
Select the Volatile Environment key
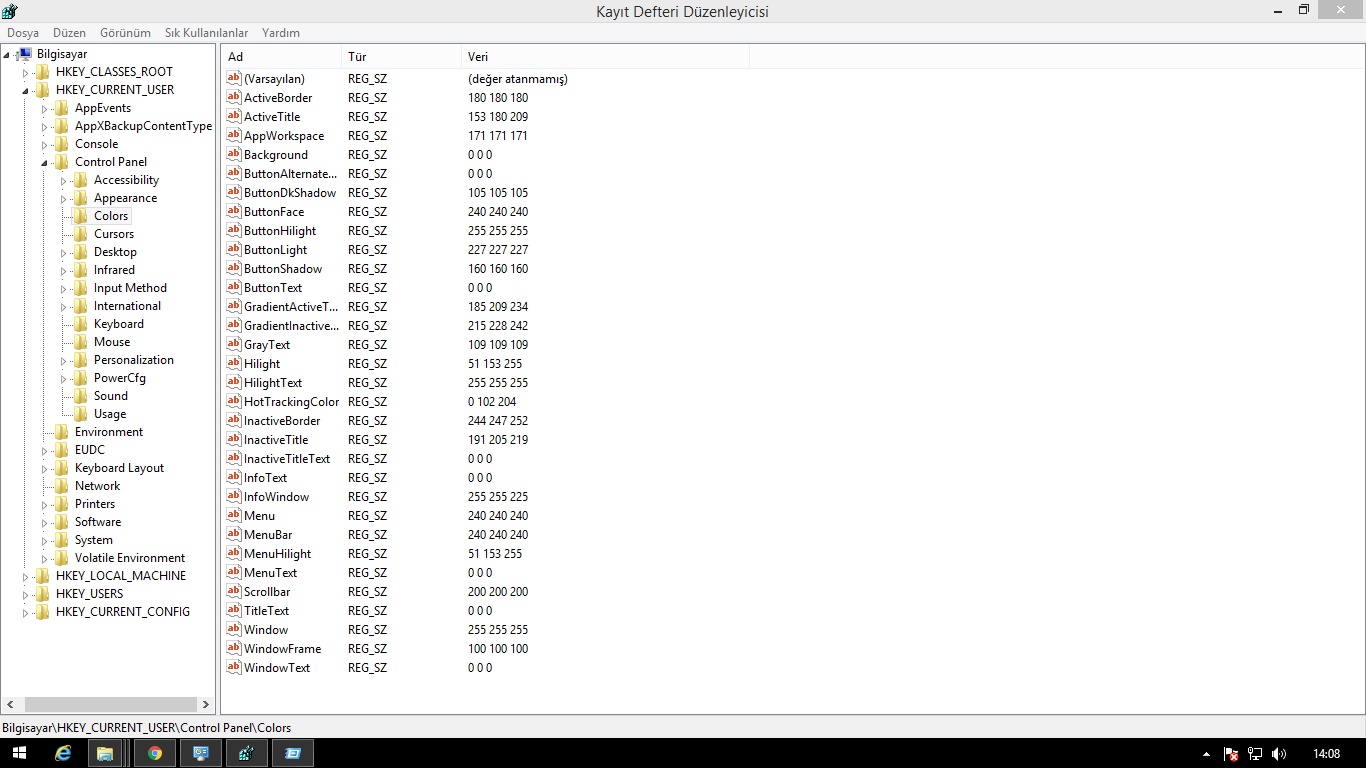(x=130, y=558)
